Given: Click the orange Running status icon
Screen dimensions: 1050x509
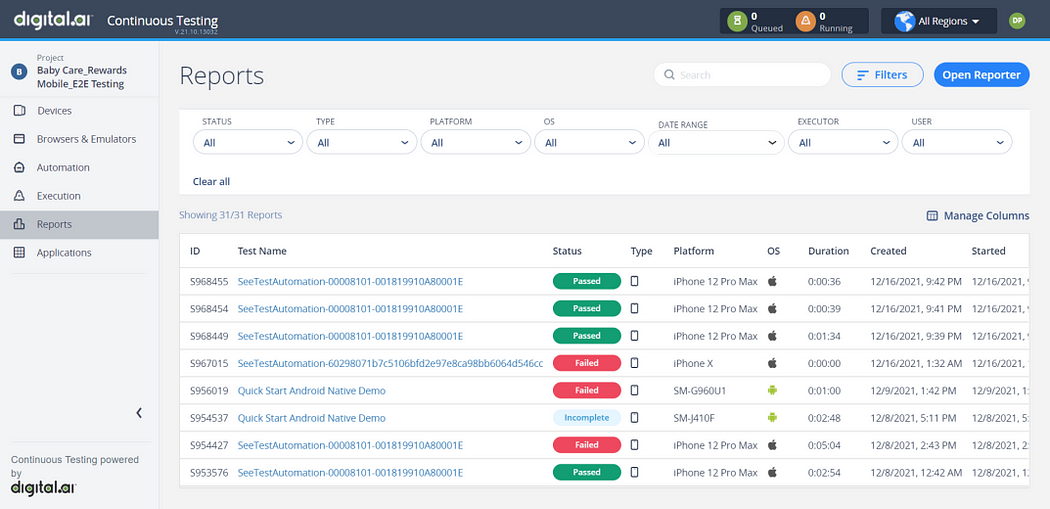Looking at the screenshot, I should pyautogui.click(x=806, y=21).
